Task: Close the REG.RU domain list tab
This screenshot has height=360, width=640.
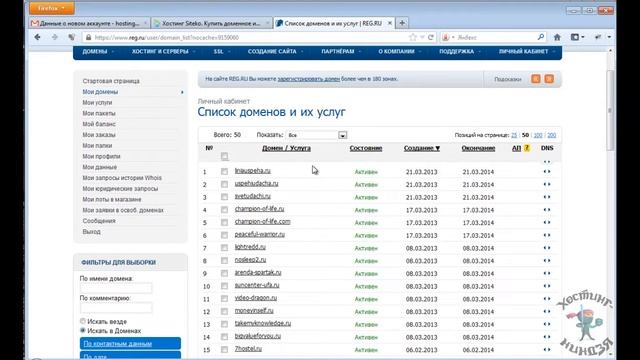Action: (389, 23)
